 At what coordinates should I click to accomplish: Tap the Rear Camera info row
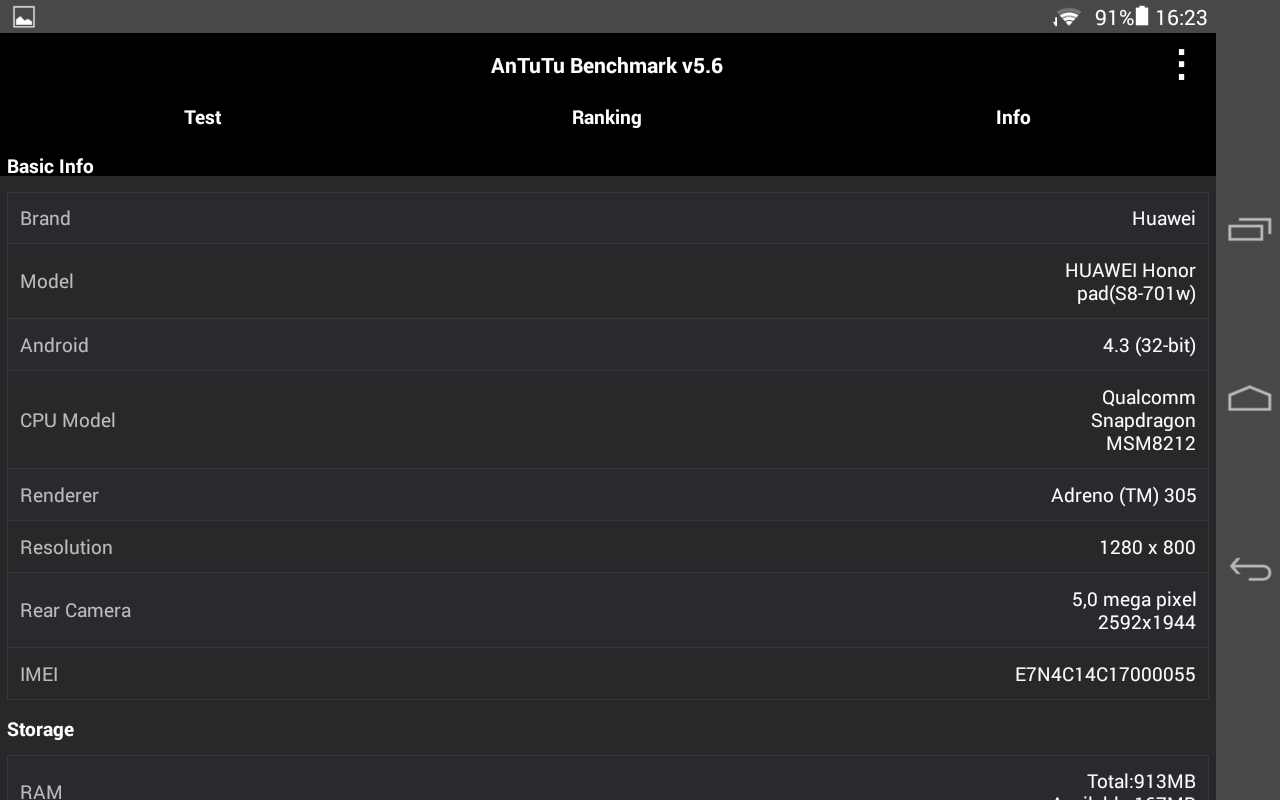[x=607, y=610]
